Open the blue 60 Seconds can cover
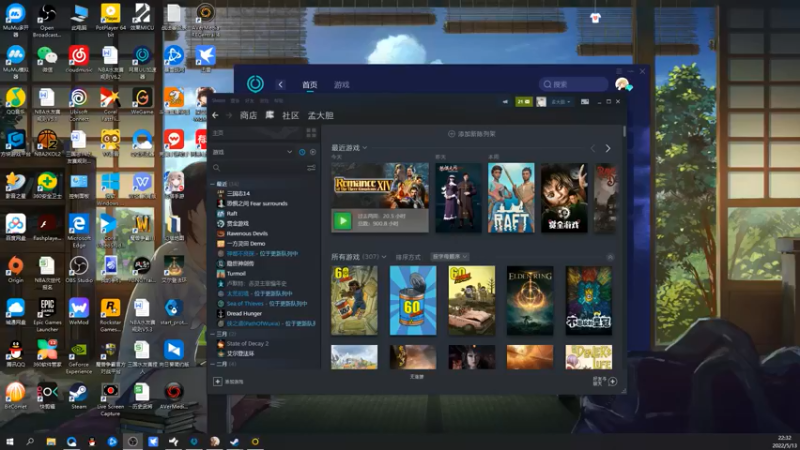 pyautogui.click(x=413, y=300)
